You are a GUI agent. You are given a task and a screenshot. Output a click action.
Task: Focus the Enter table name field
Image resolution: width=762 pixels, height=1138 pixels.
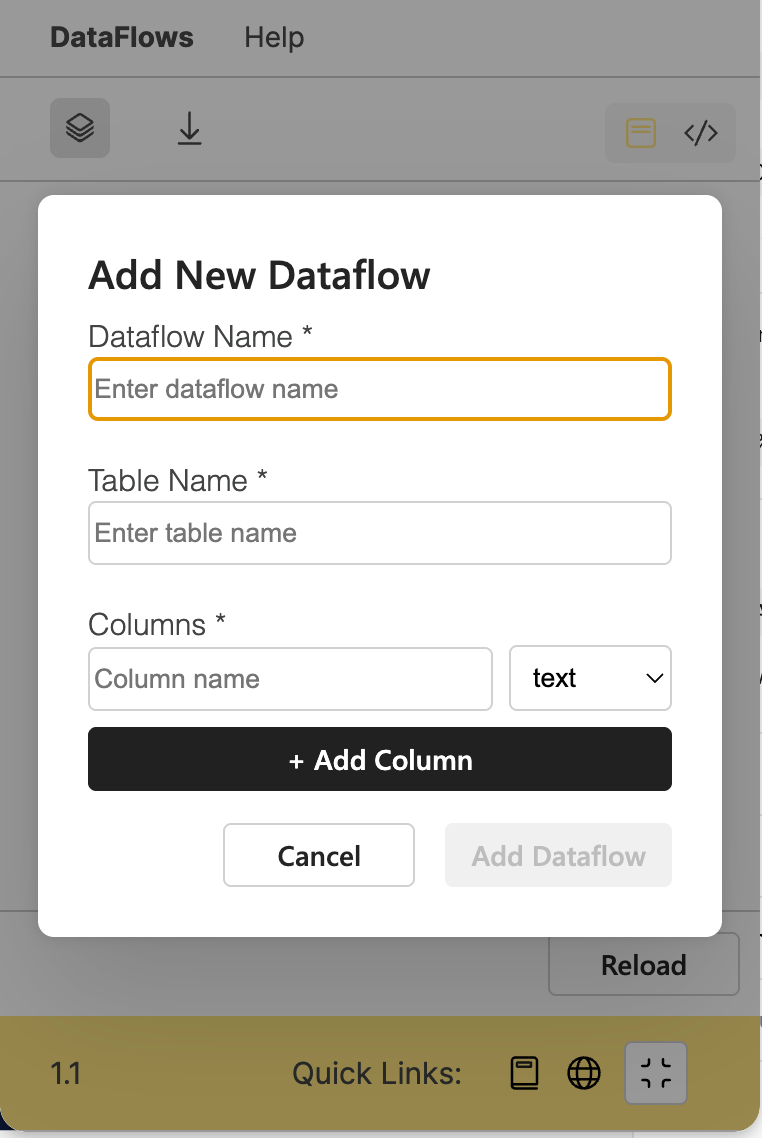(380, 533)
